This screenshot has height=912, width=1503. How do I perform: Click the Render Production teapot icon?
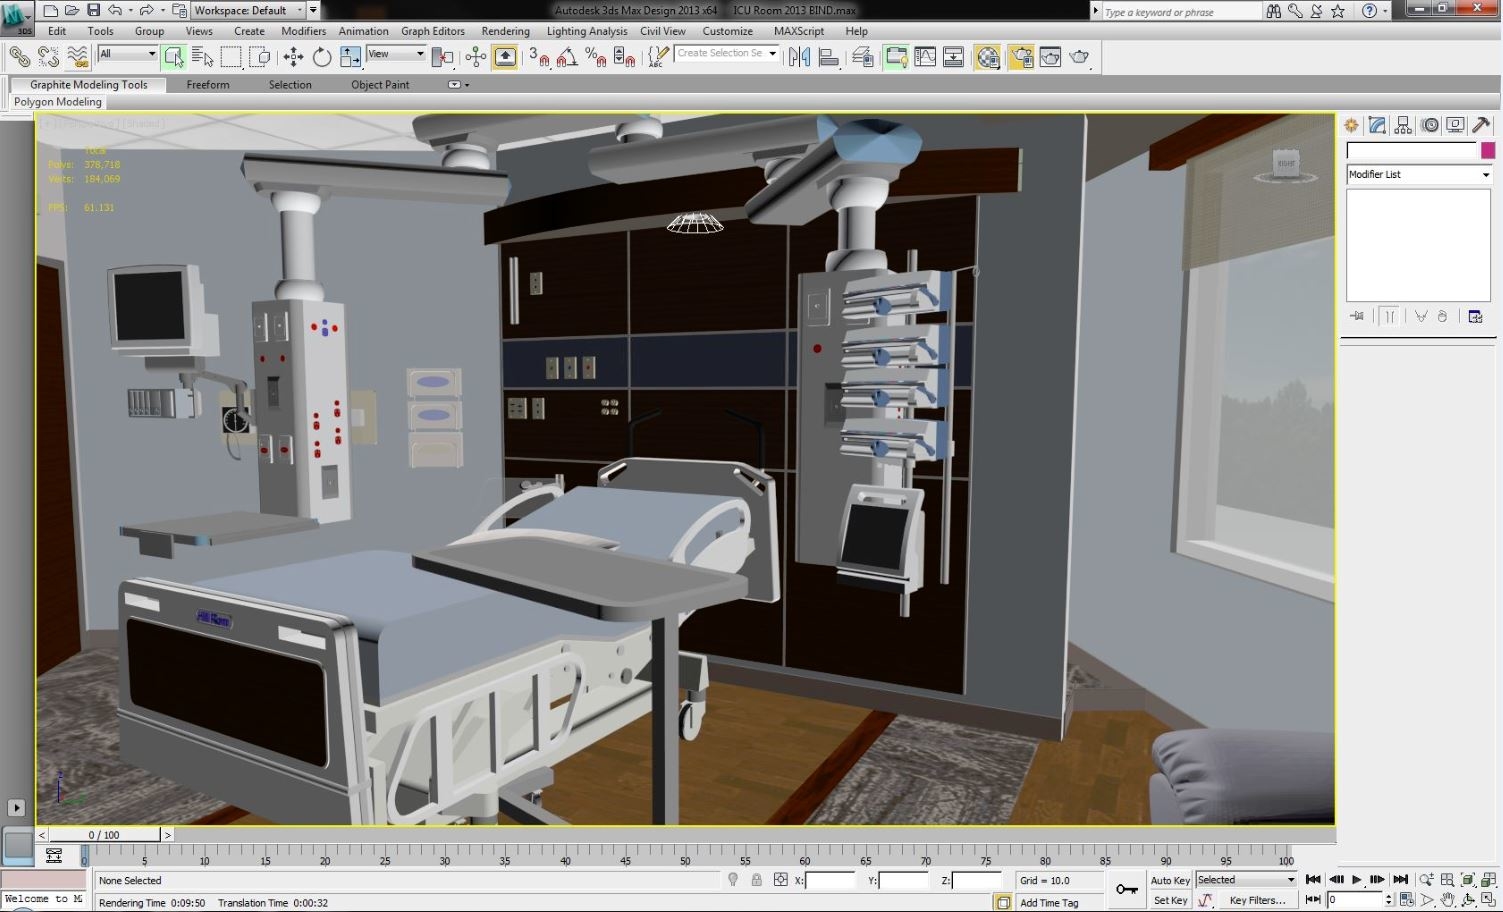1079,57
